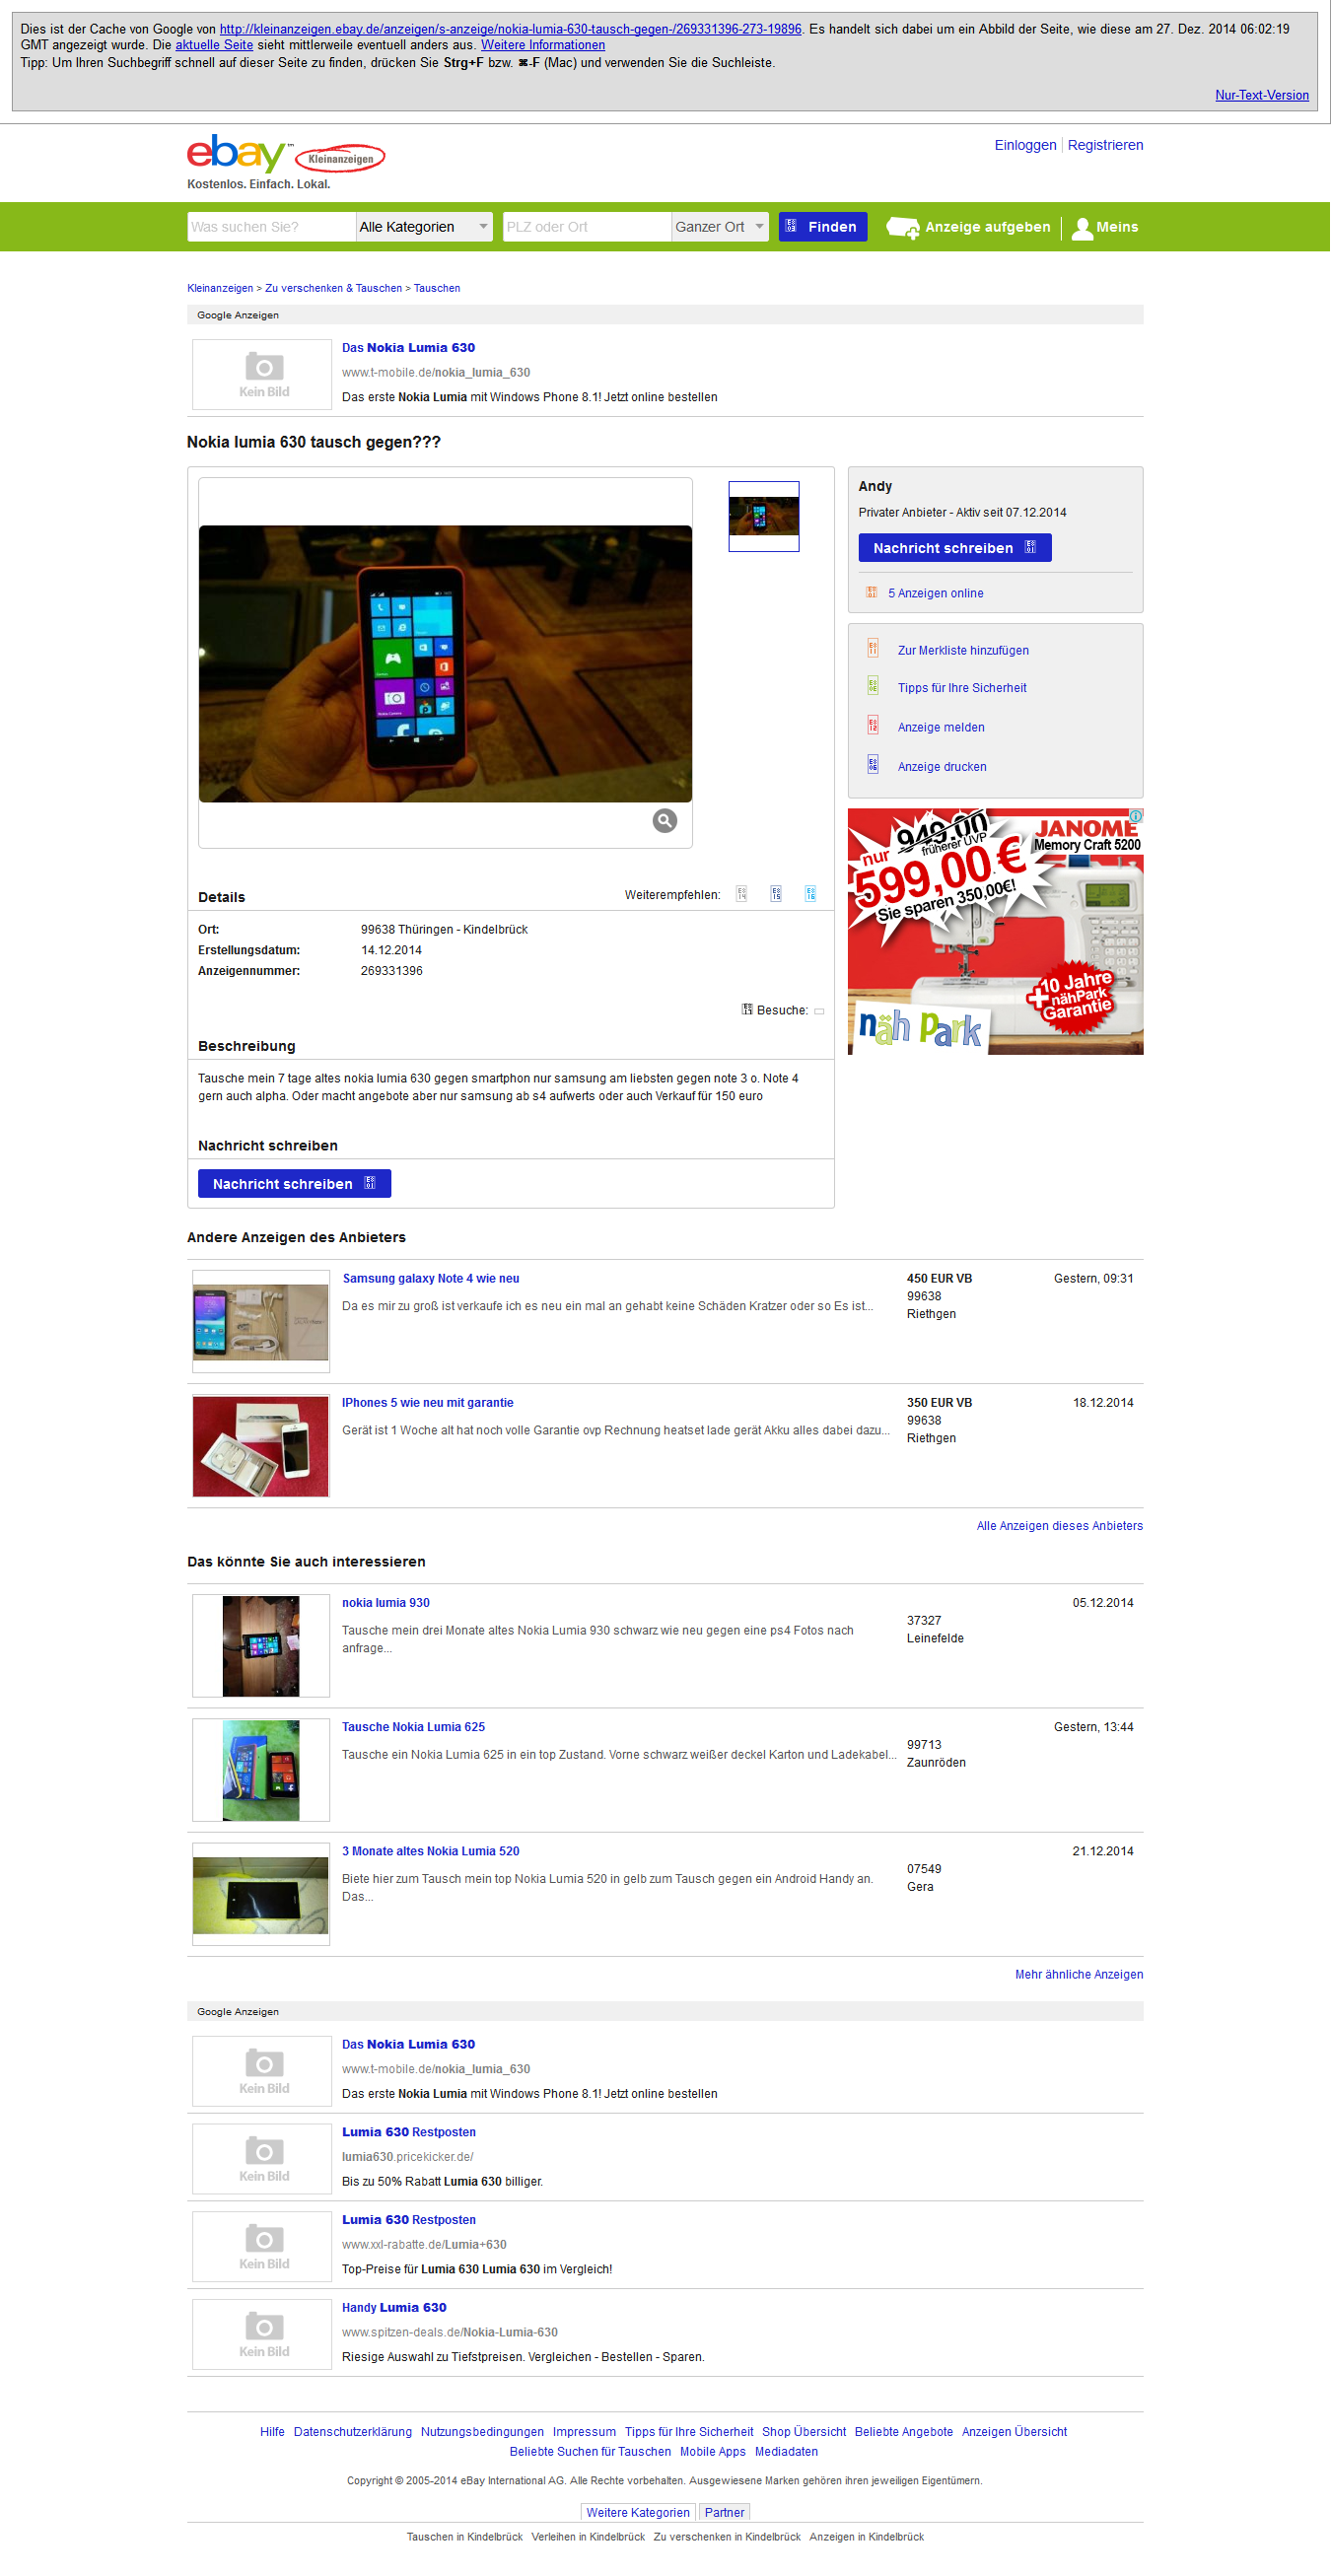Click the Meins user profile icon
1331x2576 pixels.
point(1081,228)
